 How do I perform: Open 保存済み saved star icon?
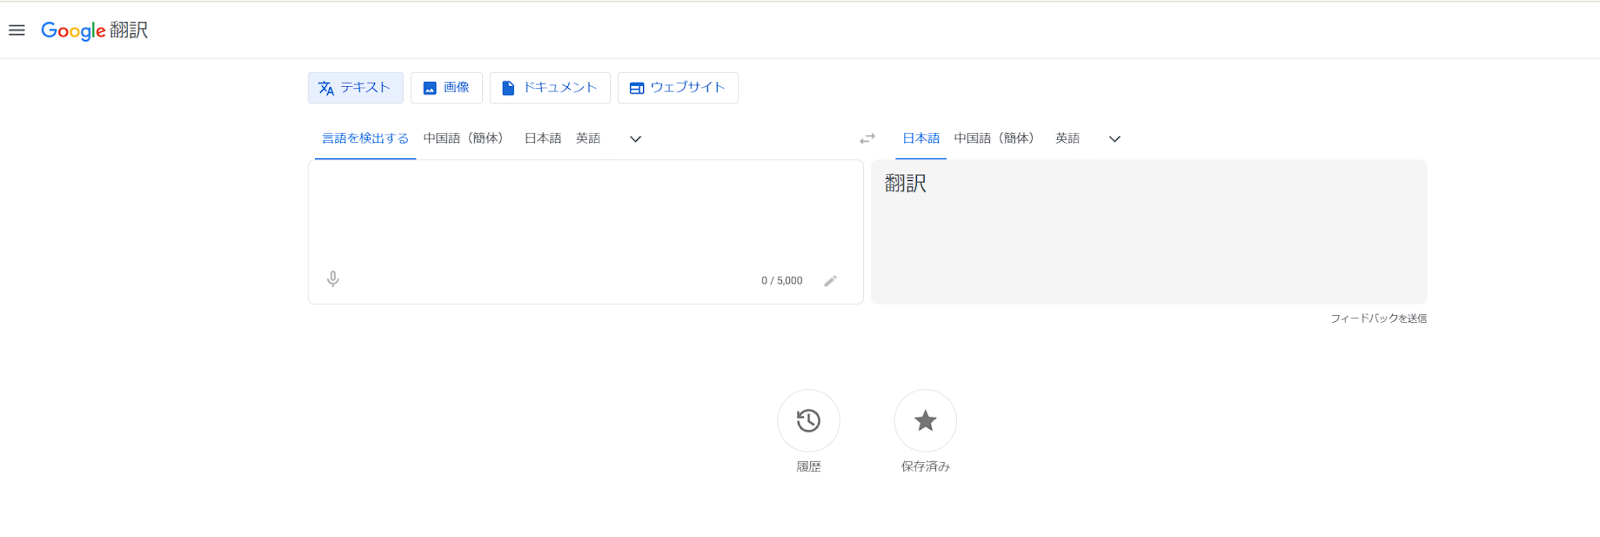click(x=925, y=421)
